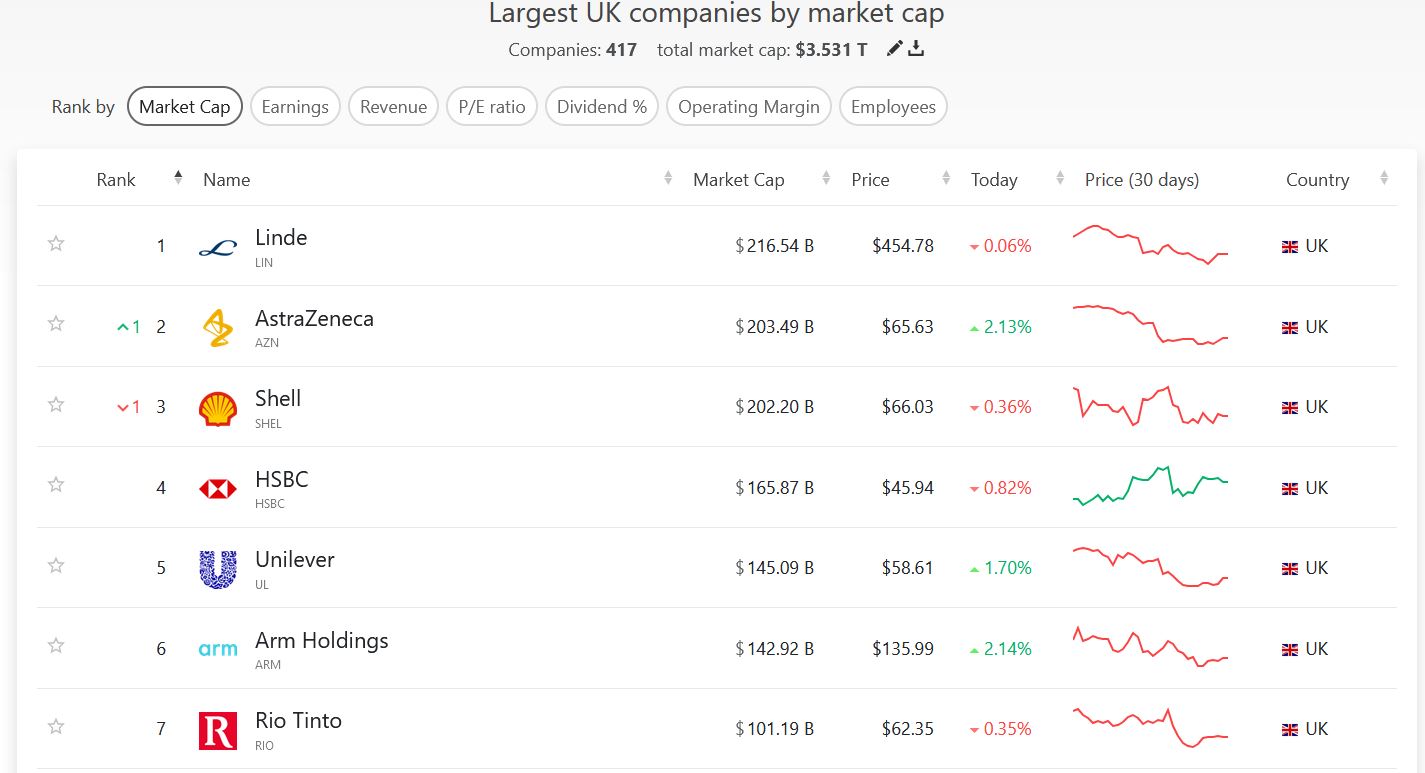The height and width of the screenshot is (773, 1425).
Task: Rank by Operating Margin
Action: pos(748,107)
